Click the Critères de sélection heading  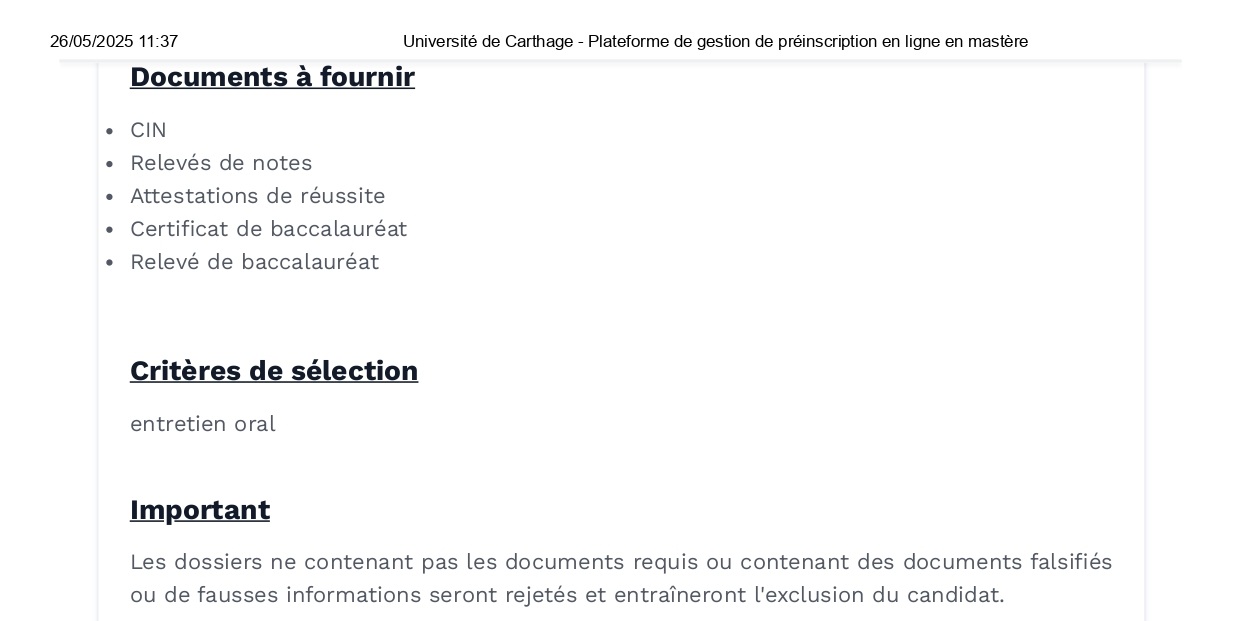click(274, 371)
